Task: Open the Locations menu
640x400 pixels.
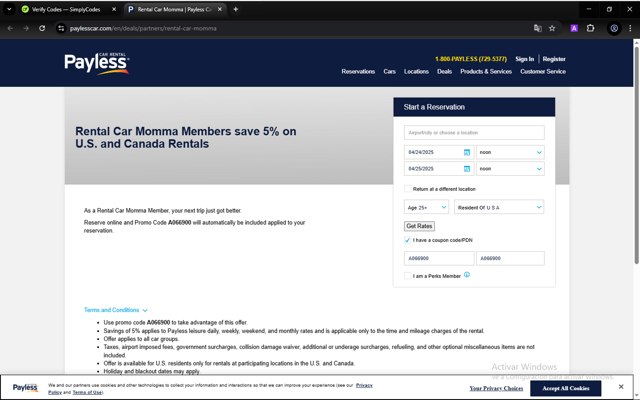Action: click(416, 71)
